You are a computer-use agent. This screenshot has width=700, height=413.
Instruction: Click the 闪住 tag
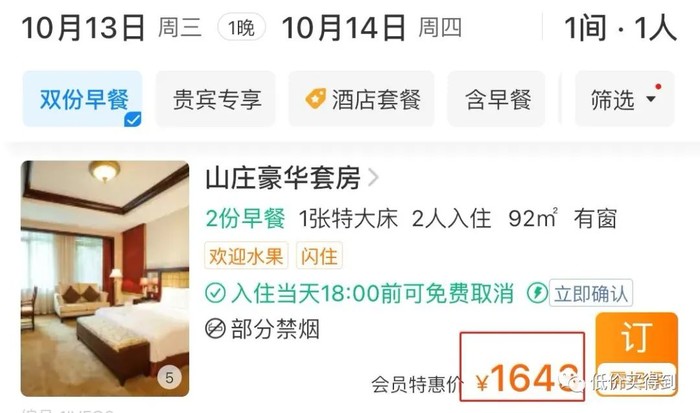coord(319,255)
